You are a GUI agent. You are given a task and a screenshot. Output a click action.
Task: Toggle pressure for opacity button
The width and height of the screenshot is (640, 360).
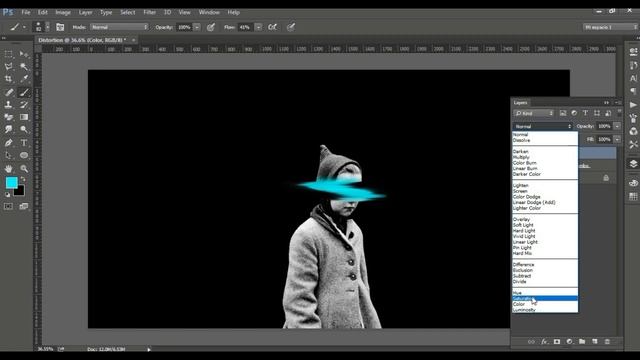point(211,27)
